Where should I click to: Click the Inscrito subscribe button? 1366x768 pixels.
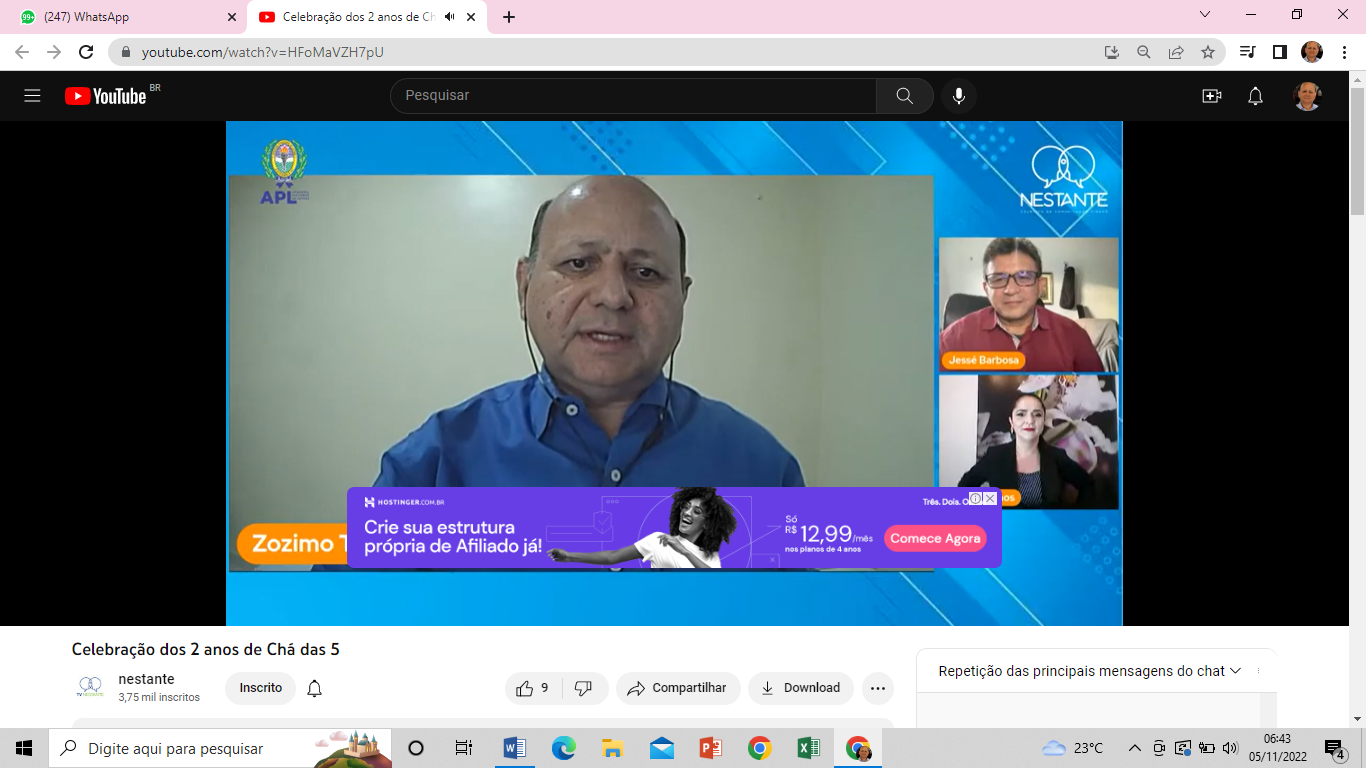(261, 688)
